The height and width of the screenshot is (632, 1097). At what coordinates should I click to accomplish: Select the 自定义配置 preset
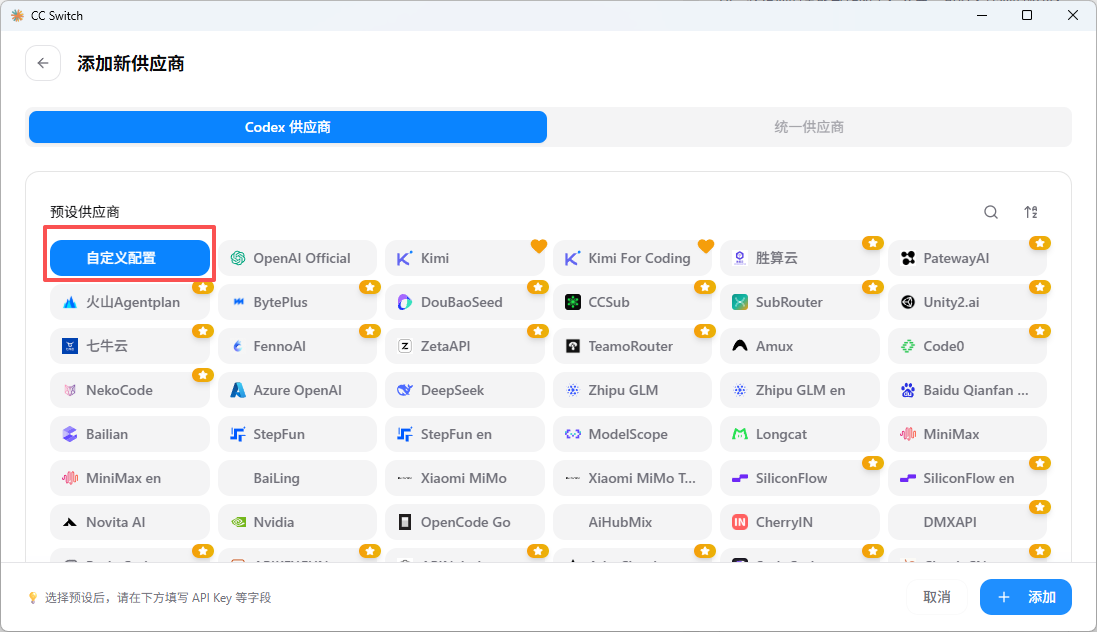click(x=129, y=258)
